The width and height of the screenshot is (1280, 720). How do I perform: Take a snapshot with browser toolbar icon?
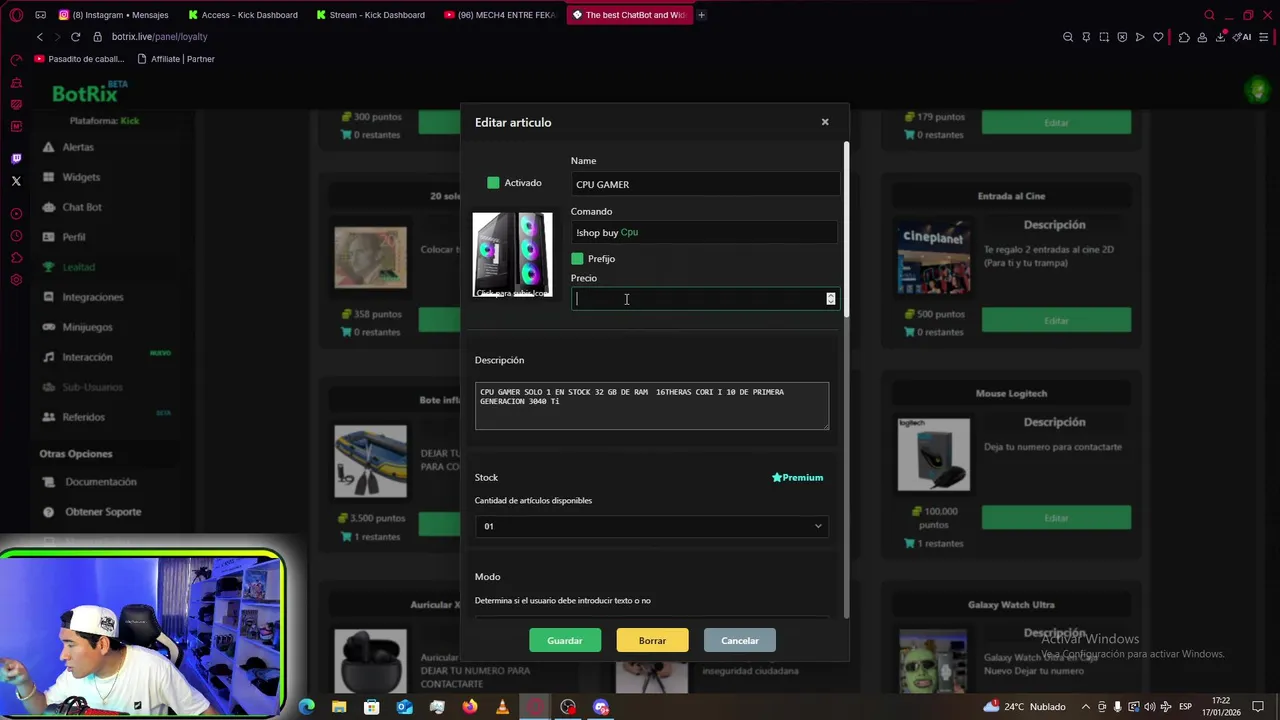(1104, 37)
